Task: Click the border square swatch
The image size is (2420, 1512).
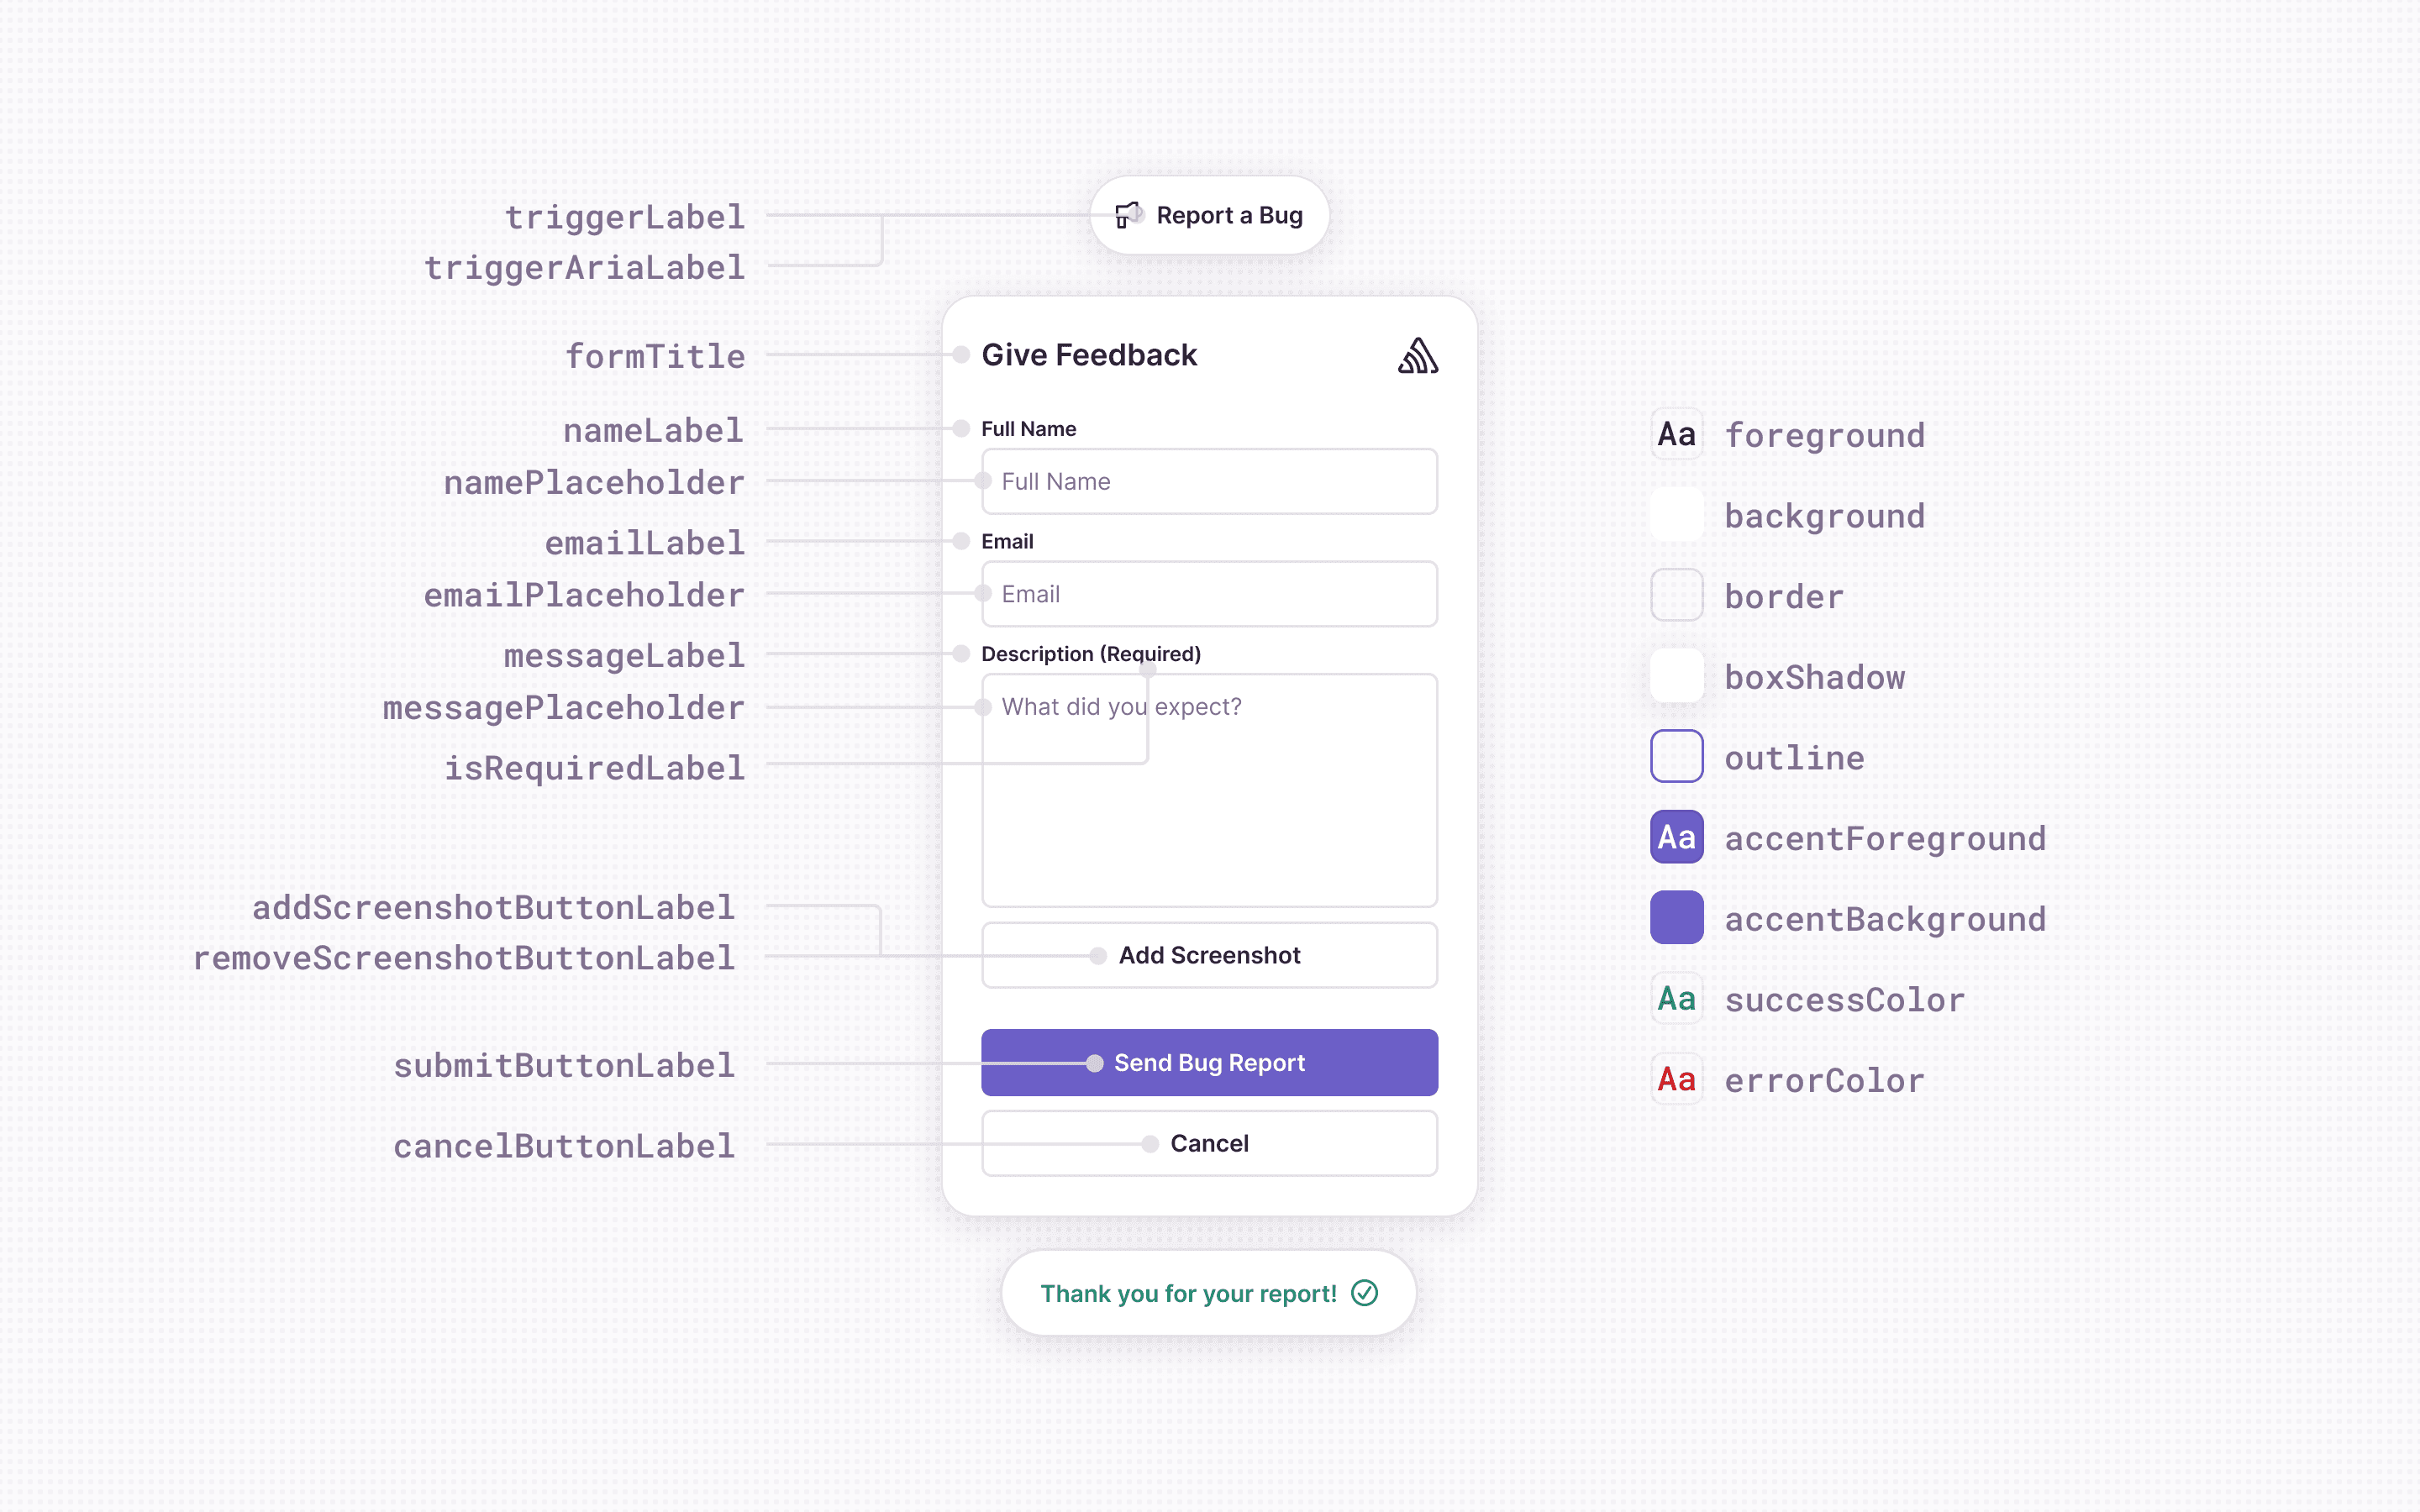Action: point(1676,594)
